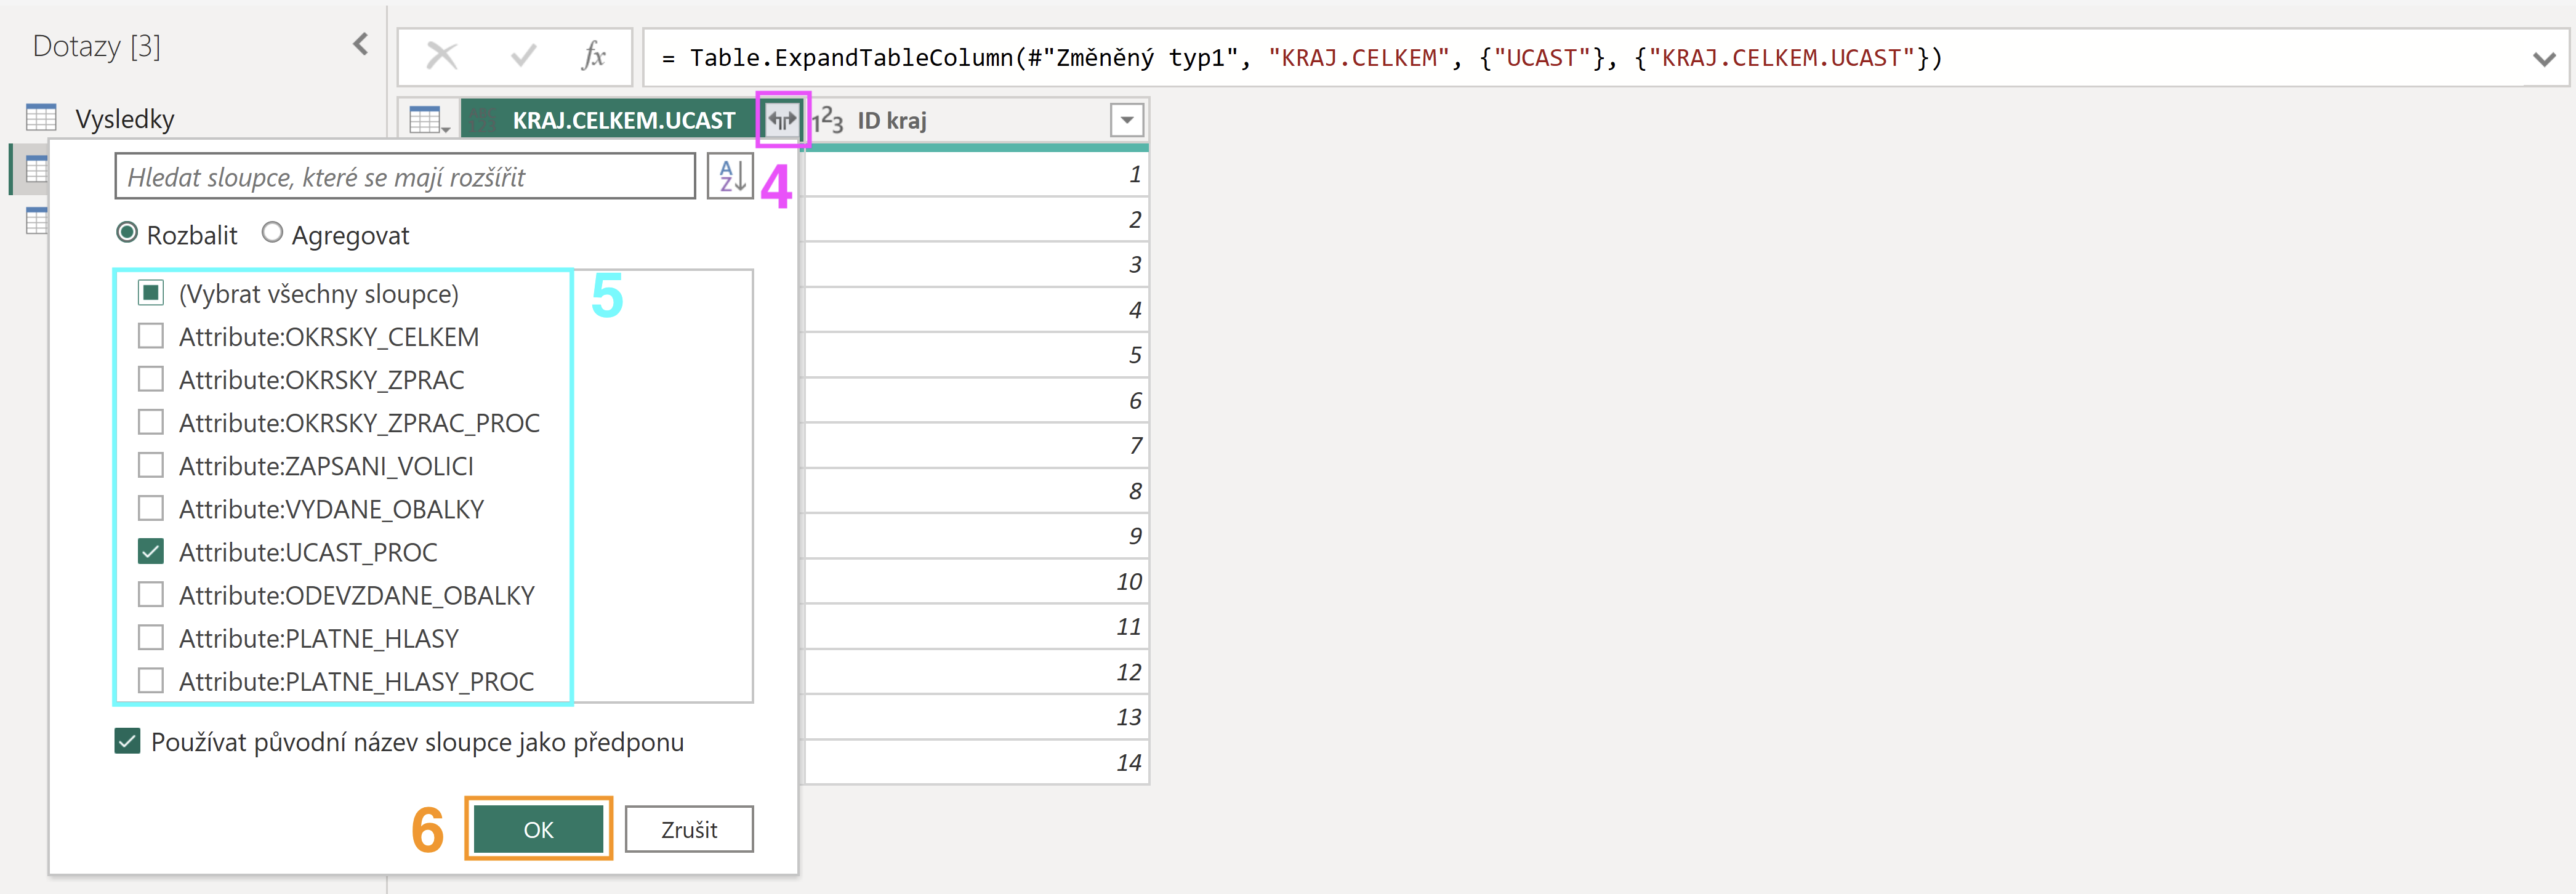
Task: Click the A-Z sort columns icon
Action: coord(730,176)
